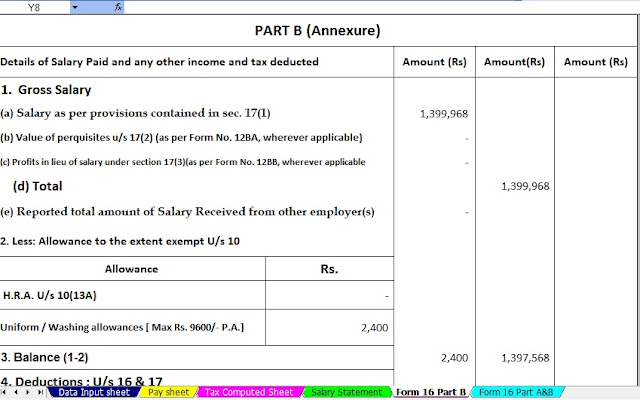
Task: Open the Name Box dropdown arrow
Action: (x=74, y=7)
